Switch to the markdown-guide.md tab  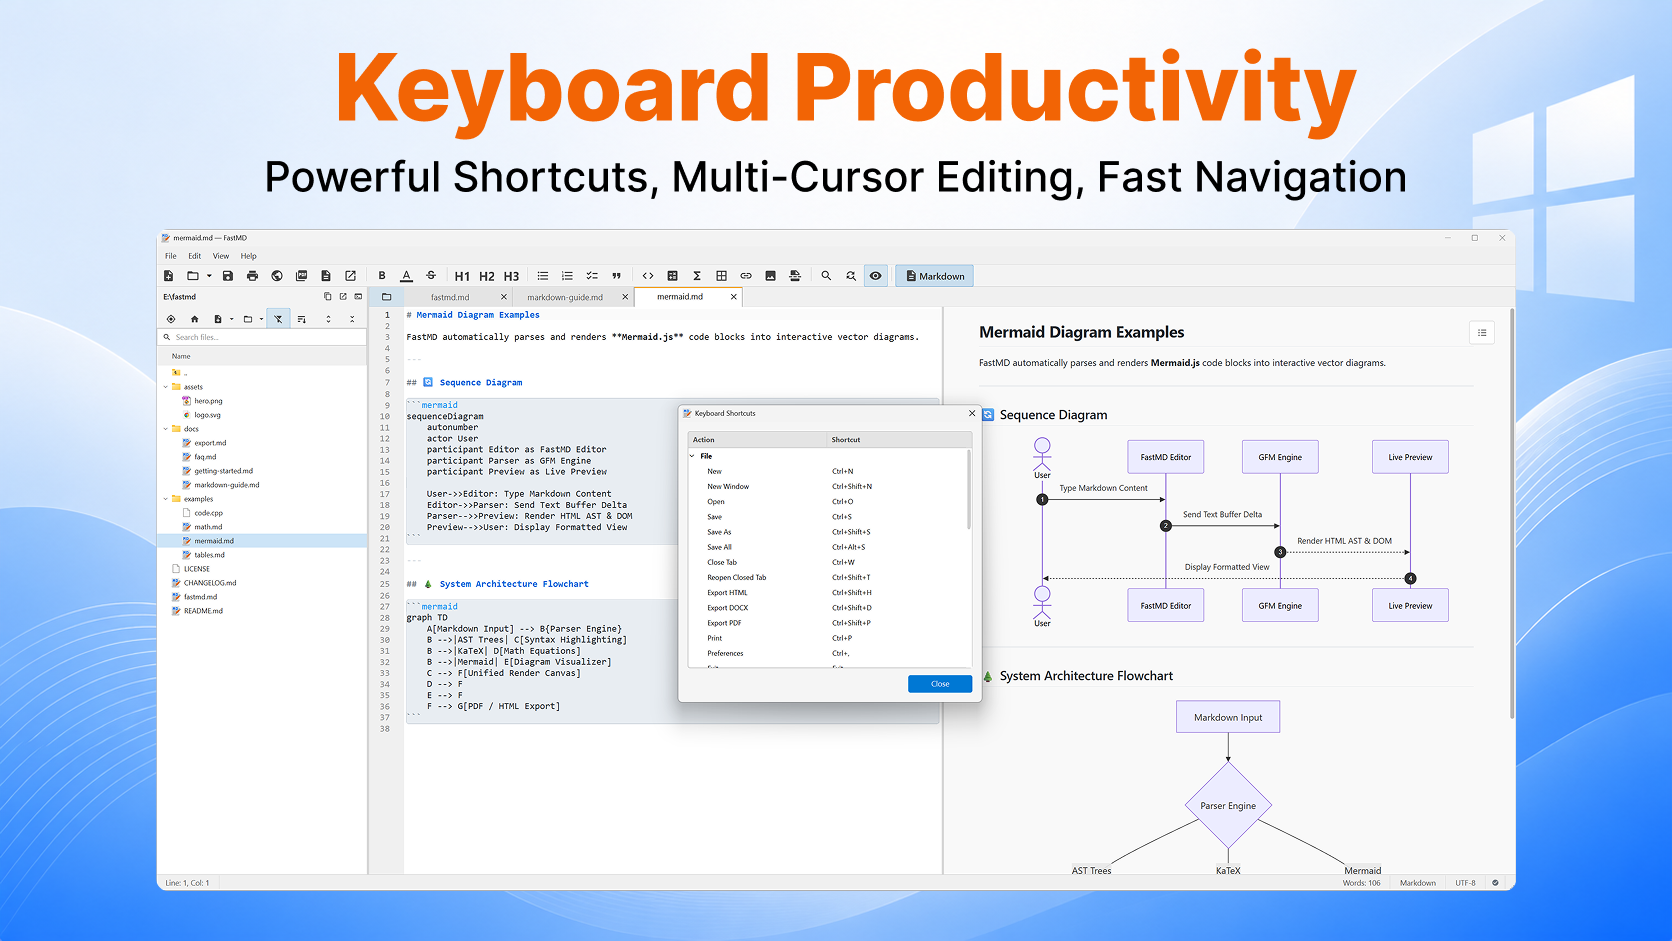[565, 297]
